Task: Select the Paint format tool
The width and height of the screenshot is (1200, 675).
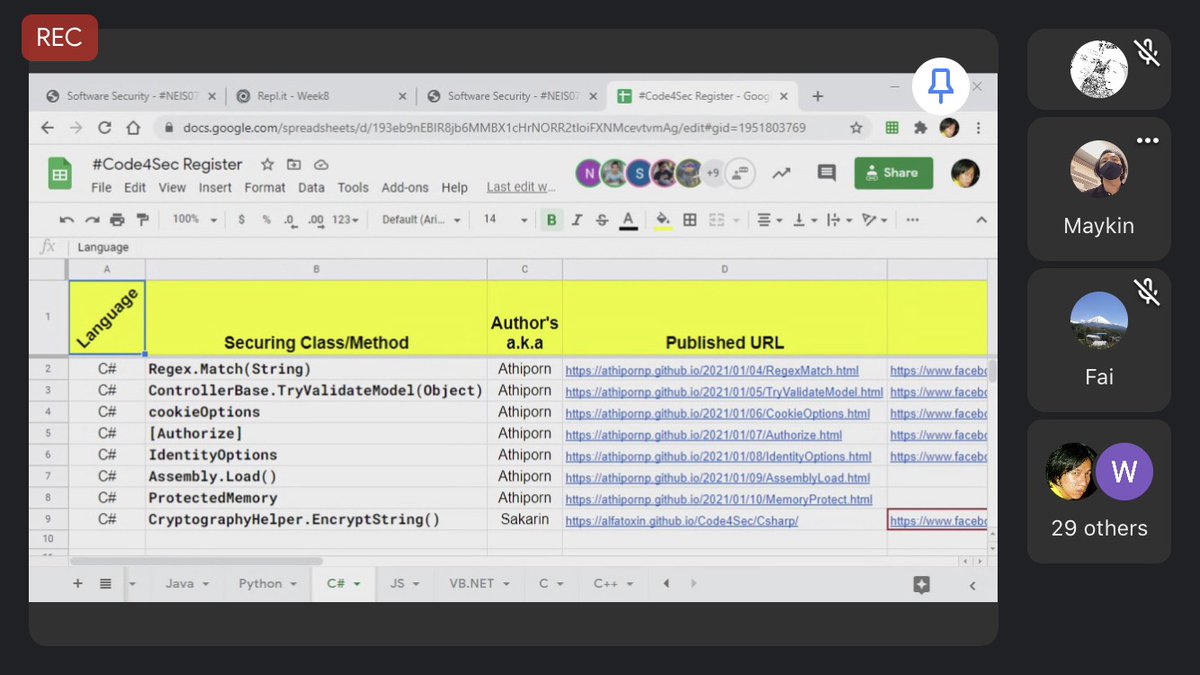Action: 142,220
